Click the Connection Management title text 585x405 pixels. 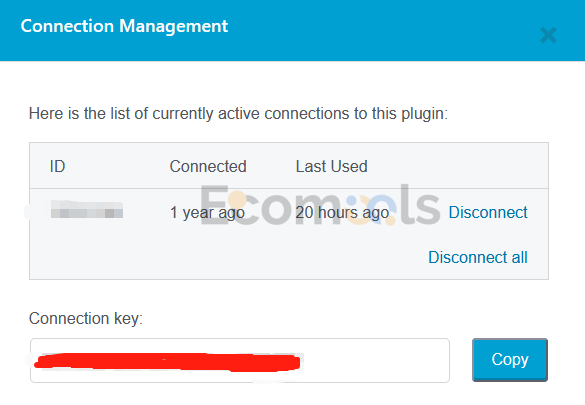[x=124, y=26]
